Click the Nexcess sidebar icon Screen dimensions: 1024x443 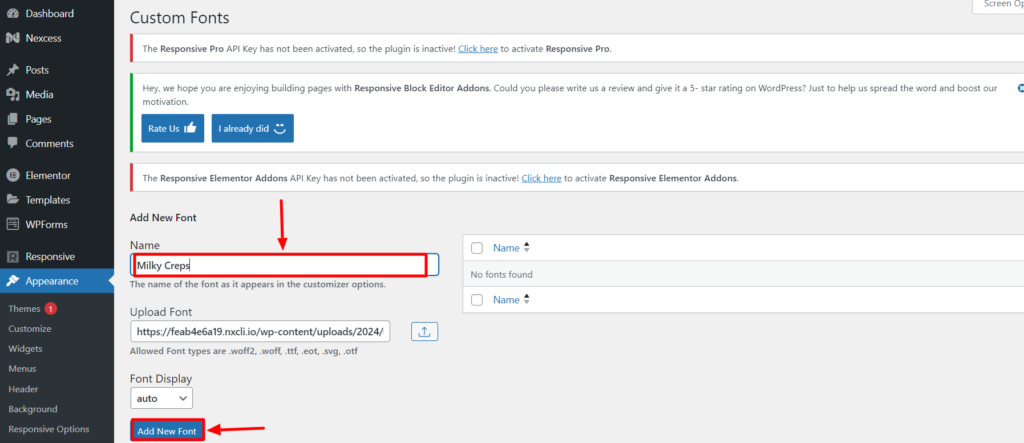coord(12,38)
